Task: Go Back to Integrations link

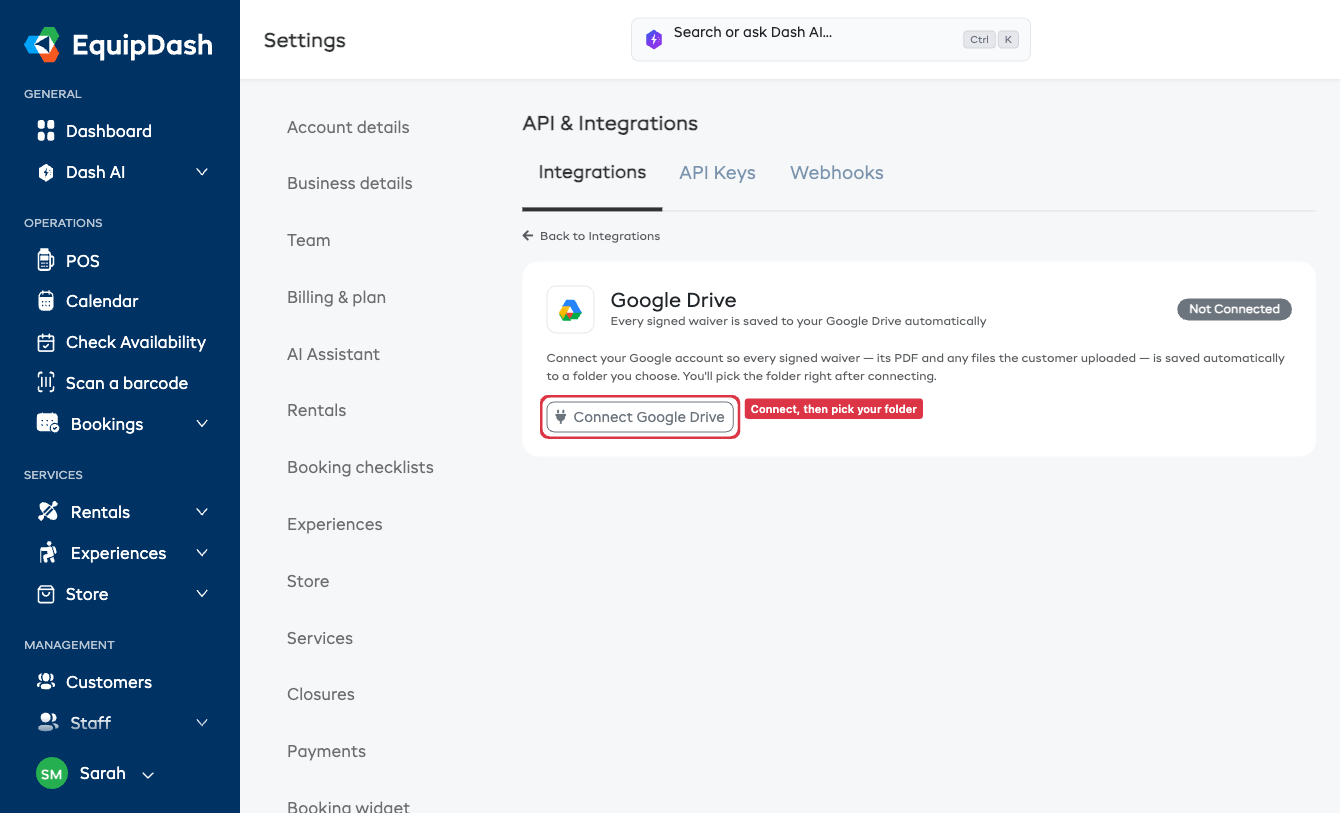Action: [x=591, y=236]
